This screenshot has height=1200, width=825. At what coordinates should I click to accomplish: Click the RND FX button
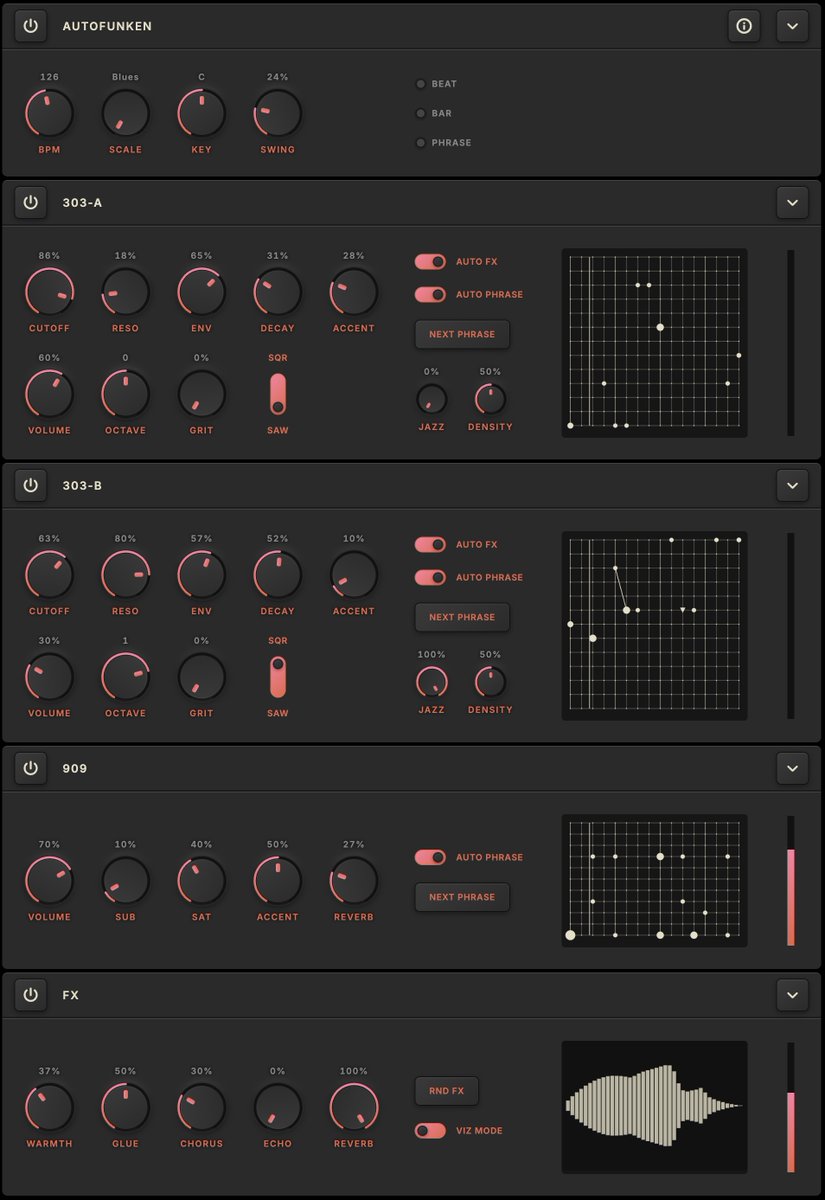(447, 1091)
